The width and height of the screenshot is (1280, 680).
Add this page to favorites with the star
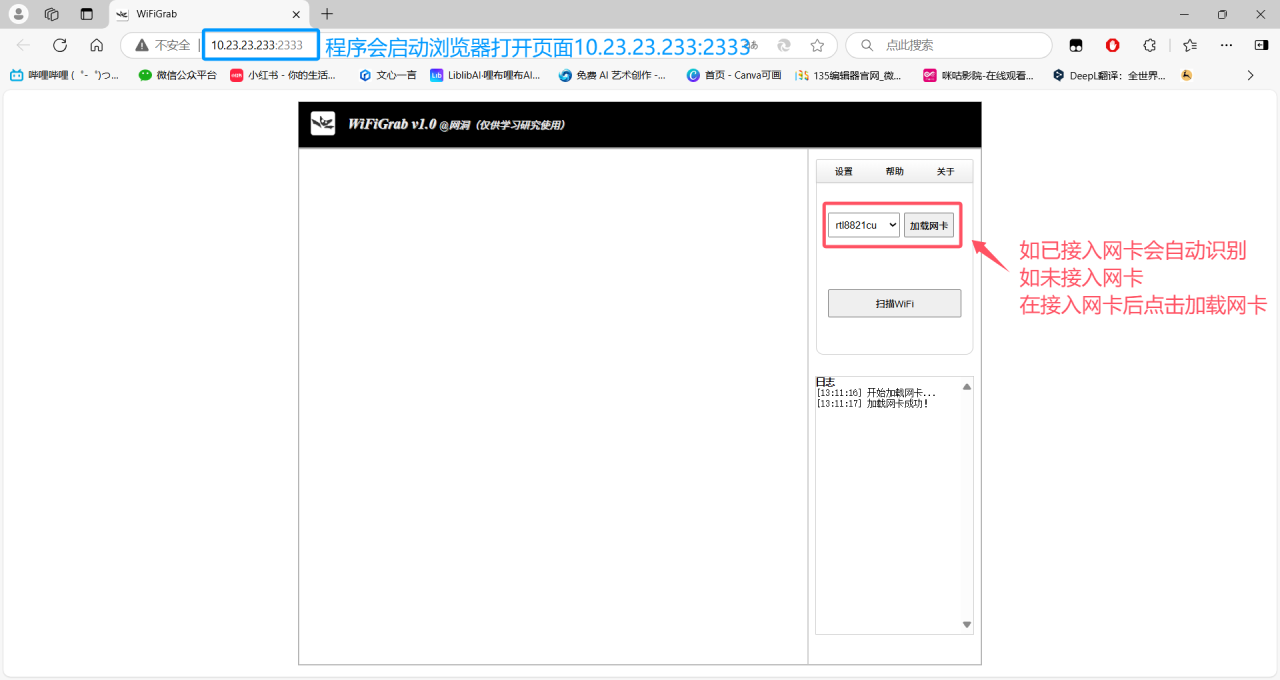817,45
